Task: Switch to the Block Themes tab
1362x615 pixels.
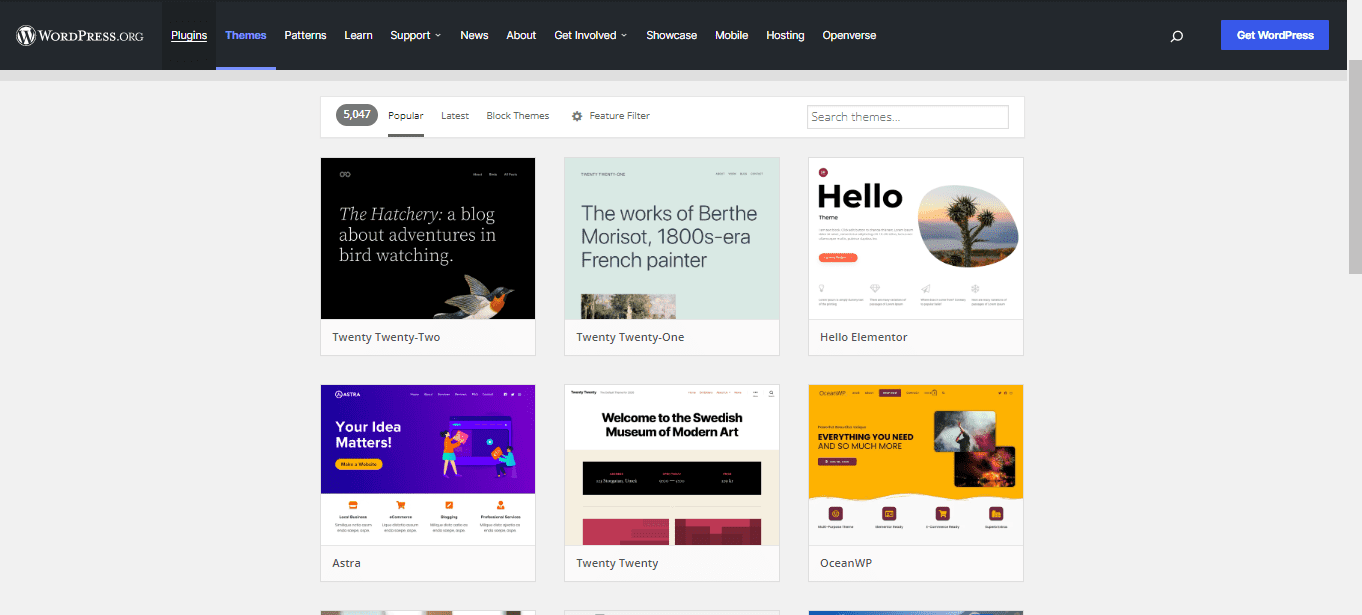Action: pos(518,116)
